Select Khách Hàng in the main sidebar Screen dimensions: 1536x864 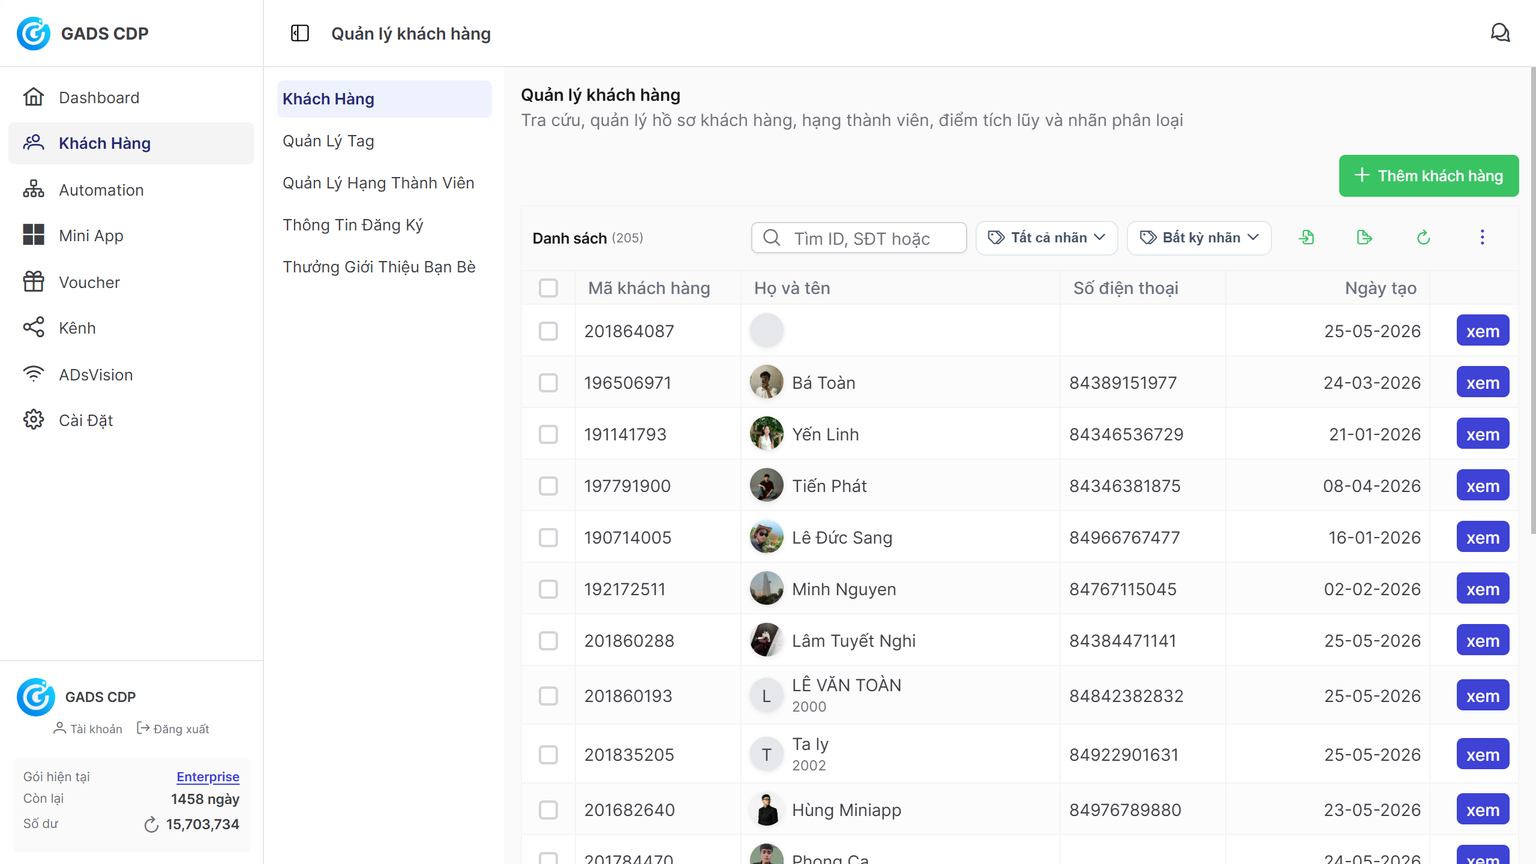(x=131, y=143)
